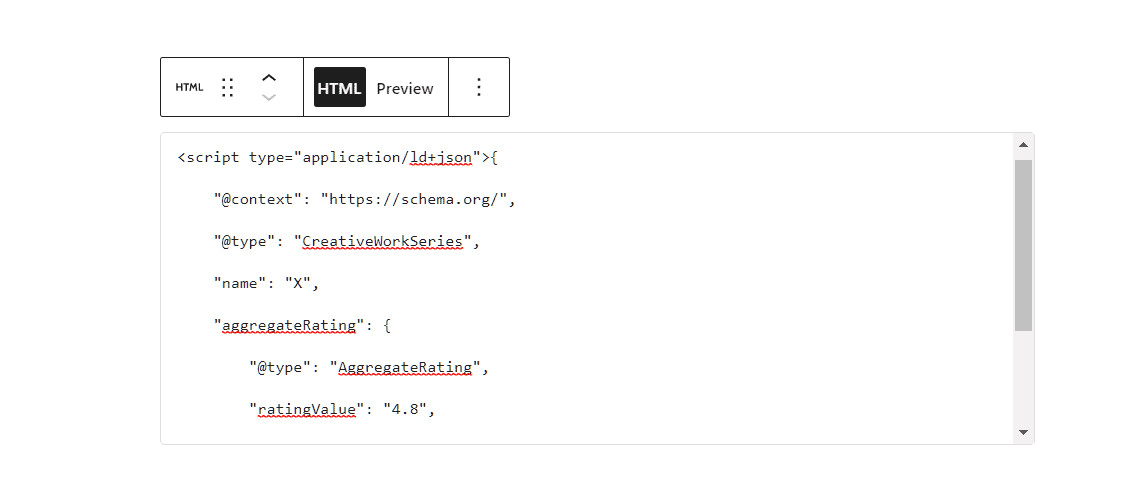Click the scrollbar up arrow

pos(1023,145)
